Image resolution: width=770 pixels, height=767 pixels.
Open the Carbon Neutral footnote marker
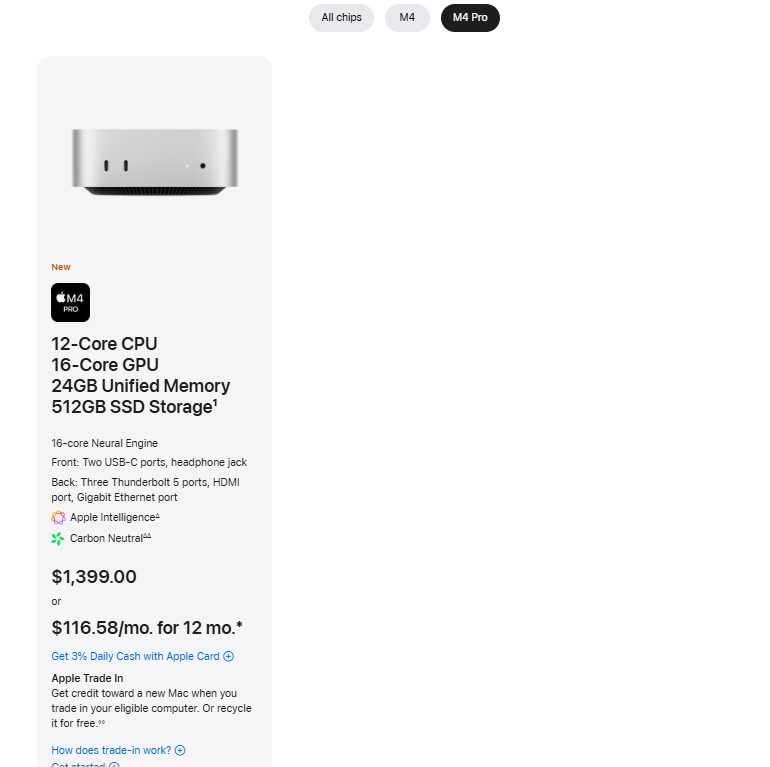pyautogui.click(x=147, y=536)
